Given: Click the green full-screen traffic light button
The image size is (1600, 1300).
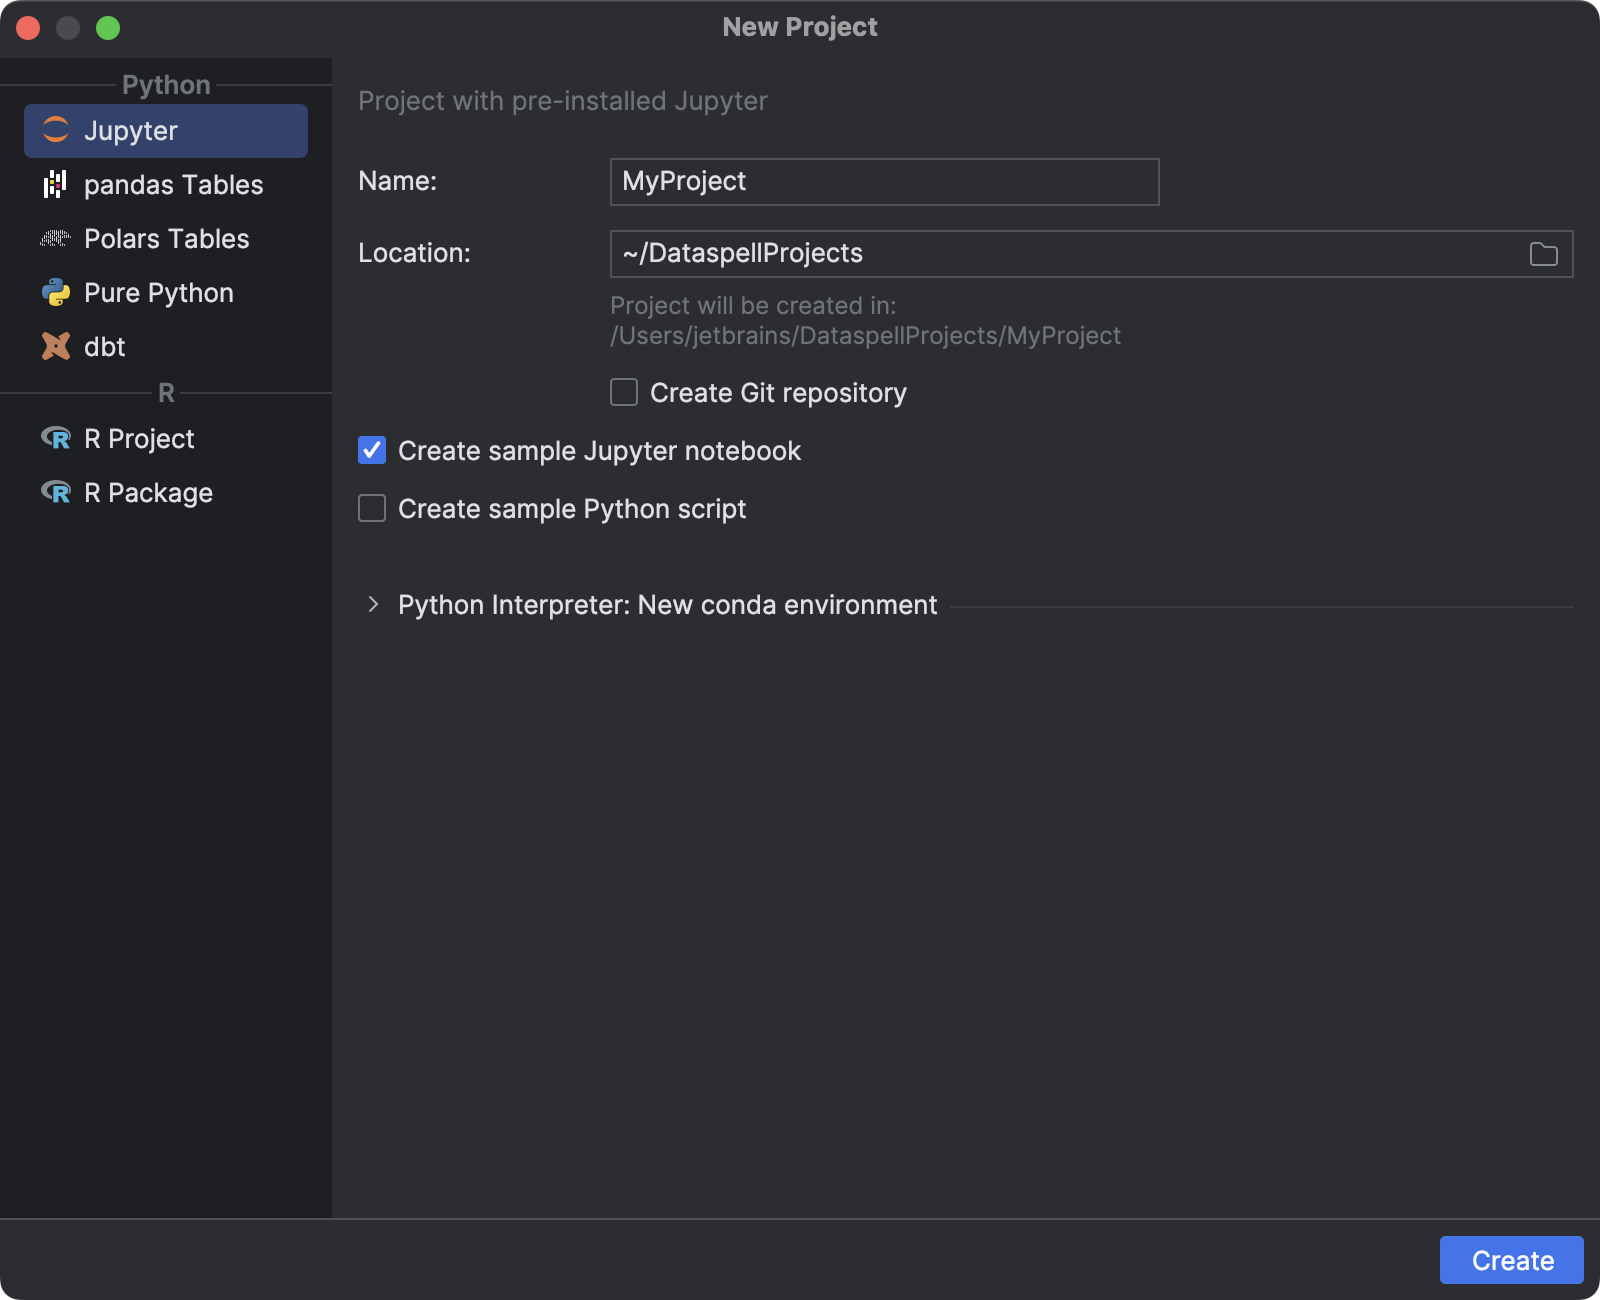Looking at the screenshot, I should (109, 28).
